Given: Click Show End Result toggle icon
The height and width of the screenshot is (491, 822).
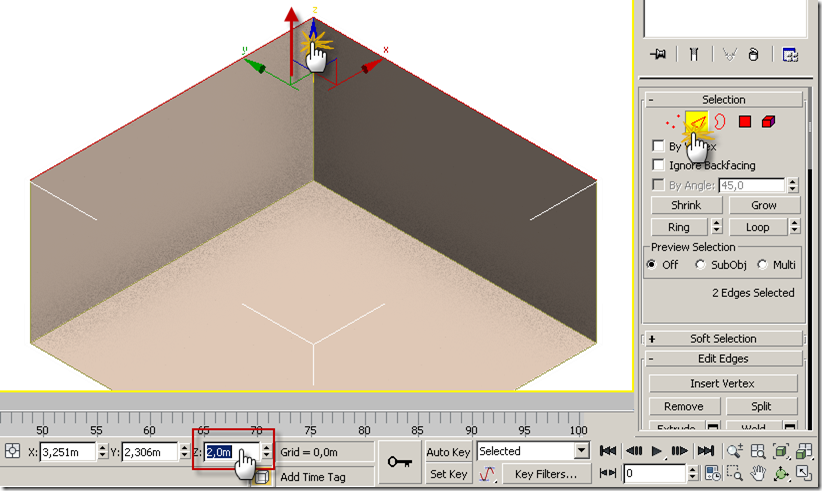Looking at the screenshot, I should pyautogui.click(x=694, y=54).
